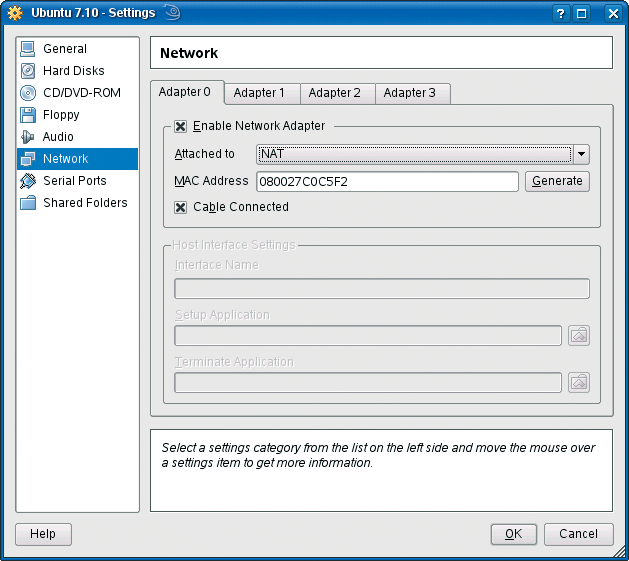Grab the window resize grip corner
The image size is (629, 561).
pyautogui.click(x=621, y=551)
